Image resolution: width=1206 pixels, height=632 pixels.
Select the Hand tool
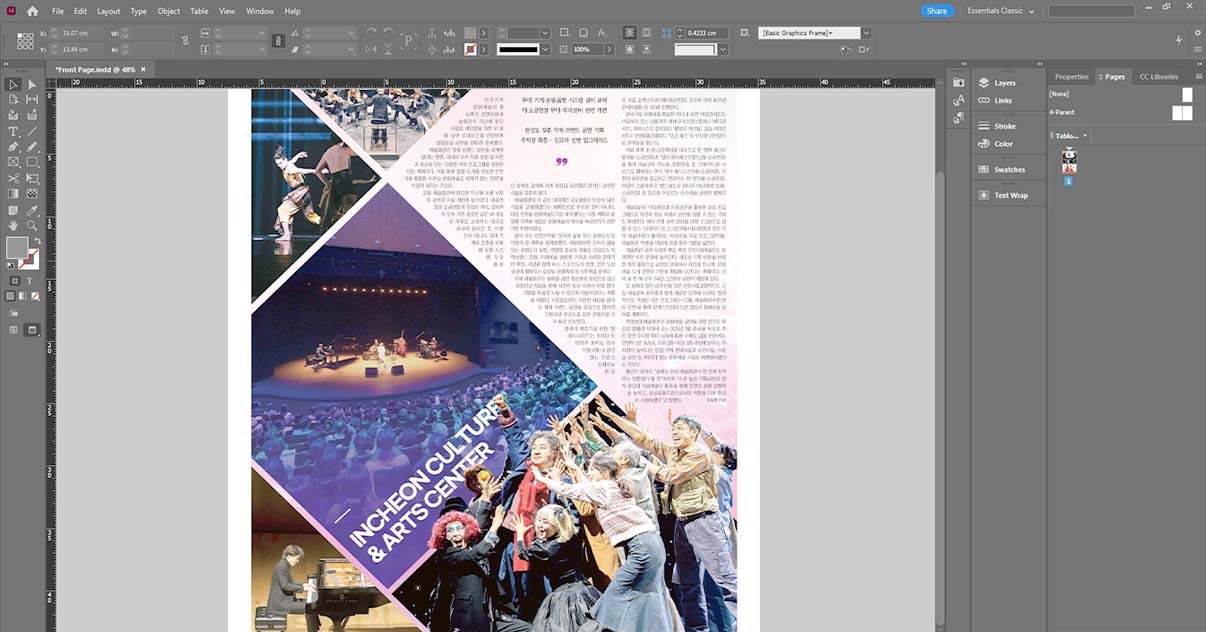13,226
